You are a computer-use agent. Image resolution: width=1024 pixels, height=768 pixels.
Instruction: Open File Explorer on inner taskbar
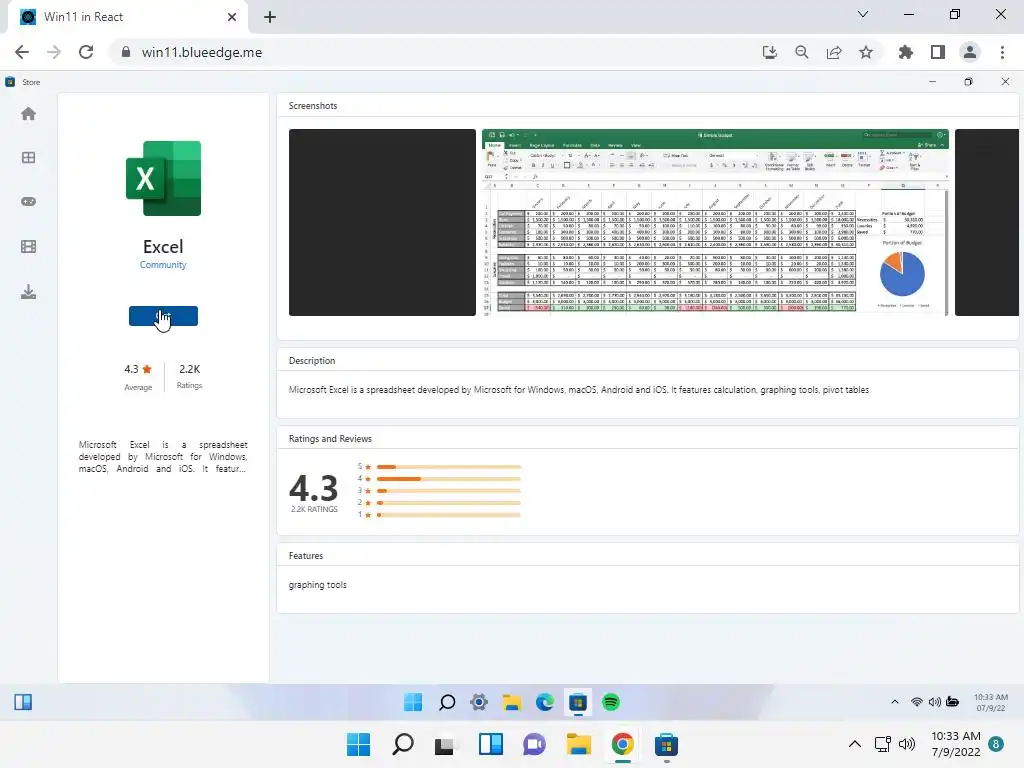click(511, 702)
